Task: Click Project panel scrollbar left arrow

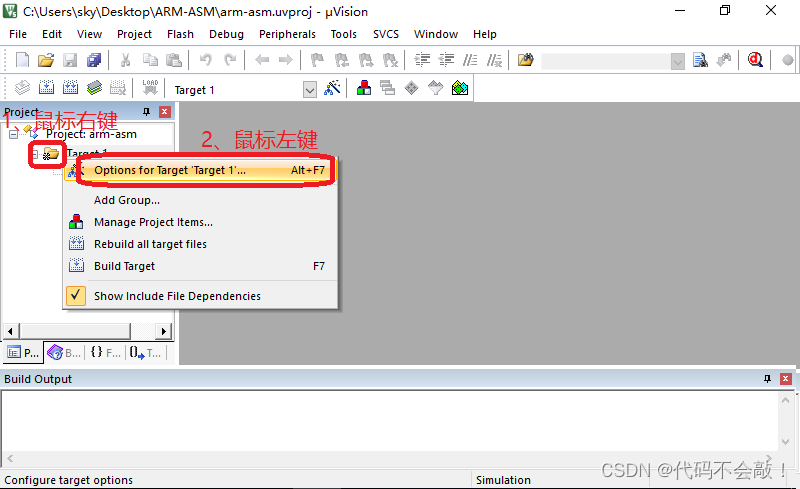Action: [x=11, y=331]
